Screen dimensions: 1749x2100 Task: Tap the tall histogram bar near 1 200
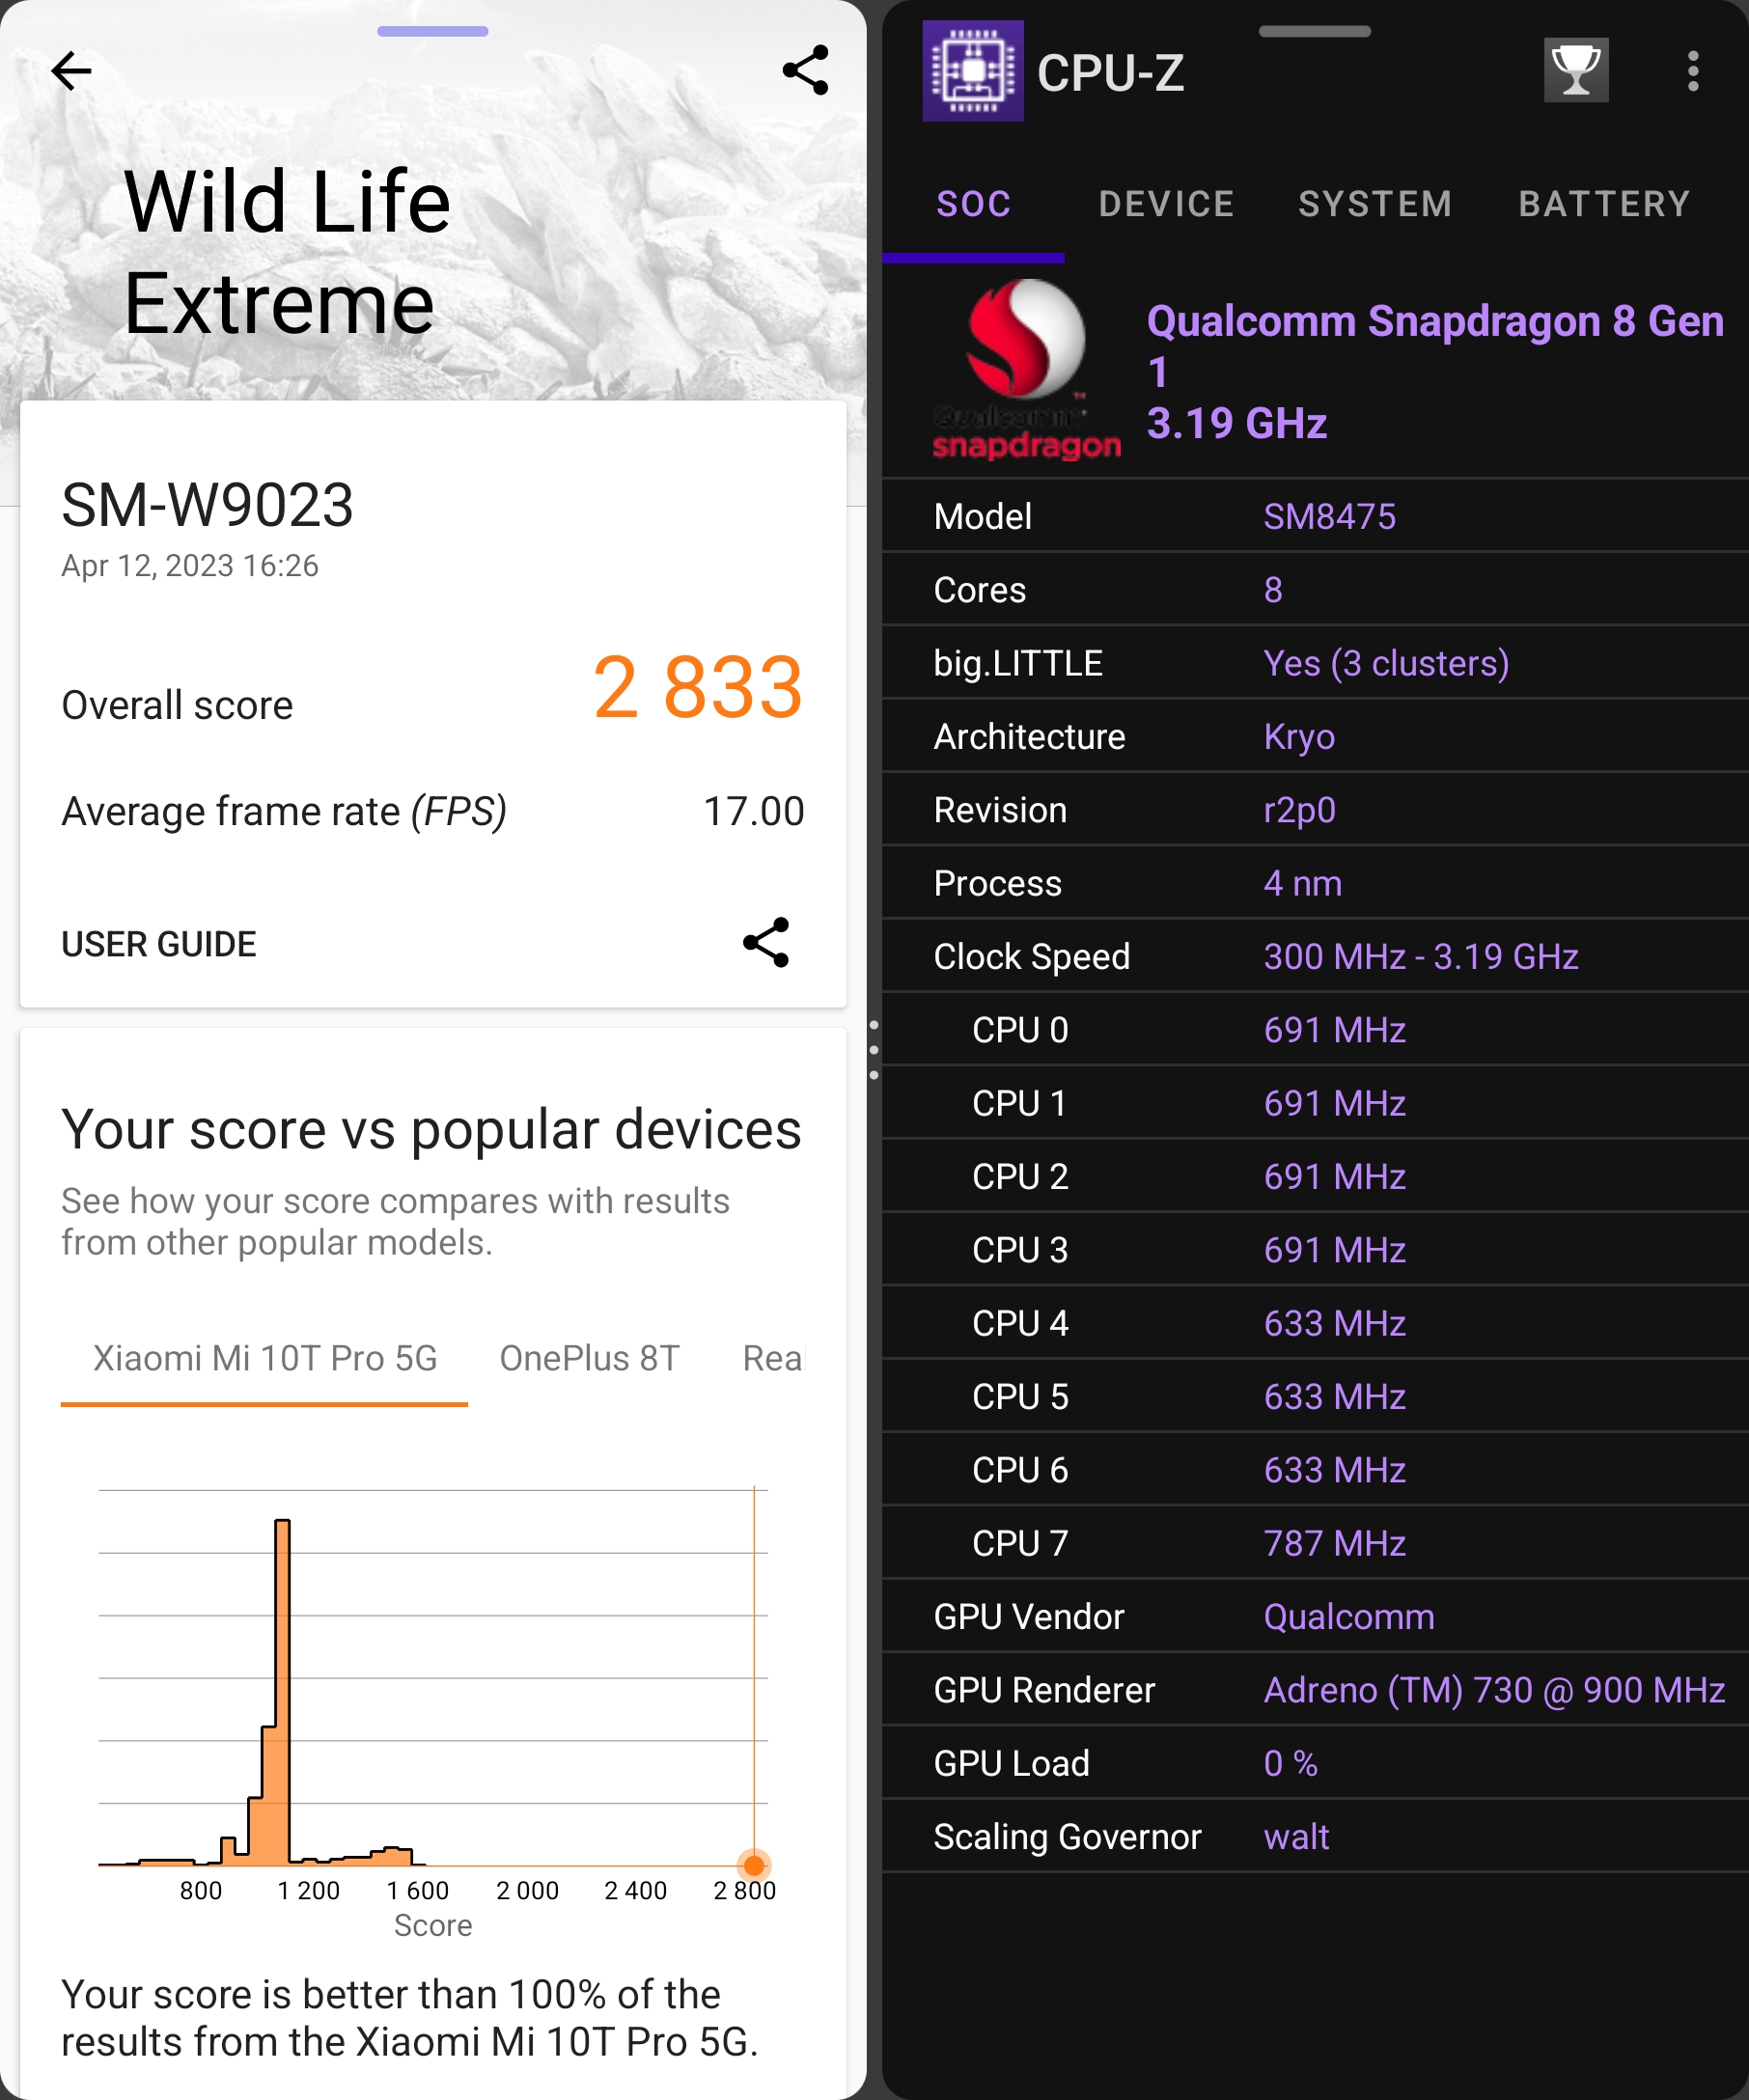[282, 1691]
